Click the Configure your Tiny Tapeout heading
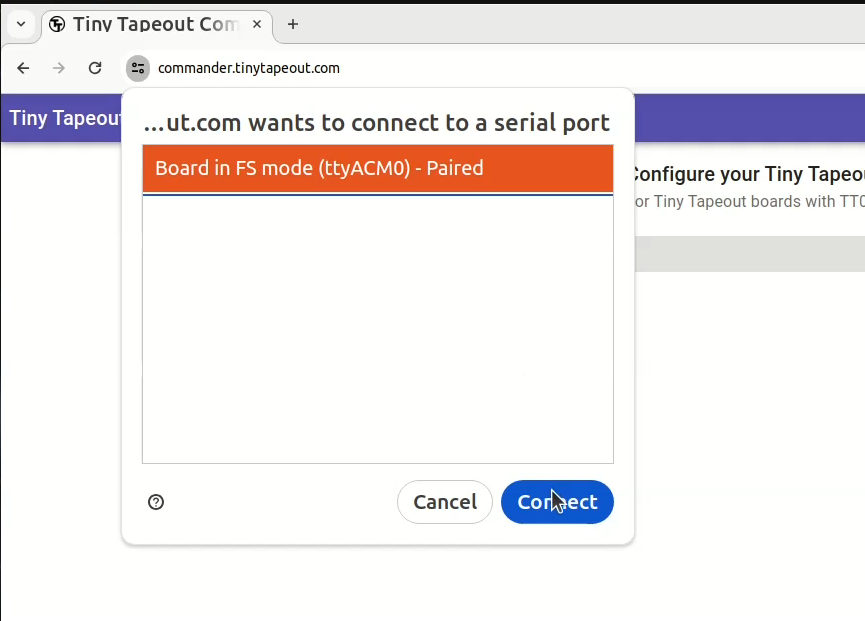Image resolution: width=865 pixels, height=621 pixels. point(748,174)
